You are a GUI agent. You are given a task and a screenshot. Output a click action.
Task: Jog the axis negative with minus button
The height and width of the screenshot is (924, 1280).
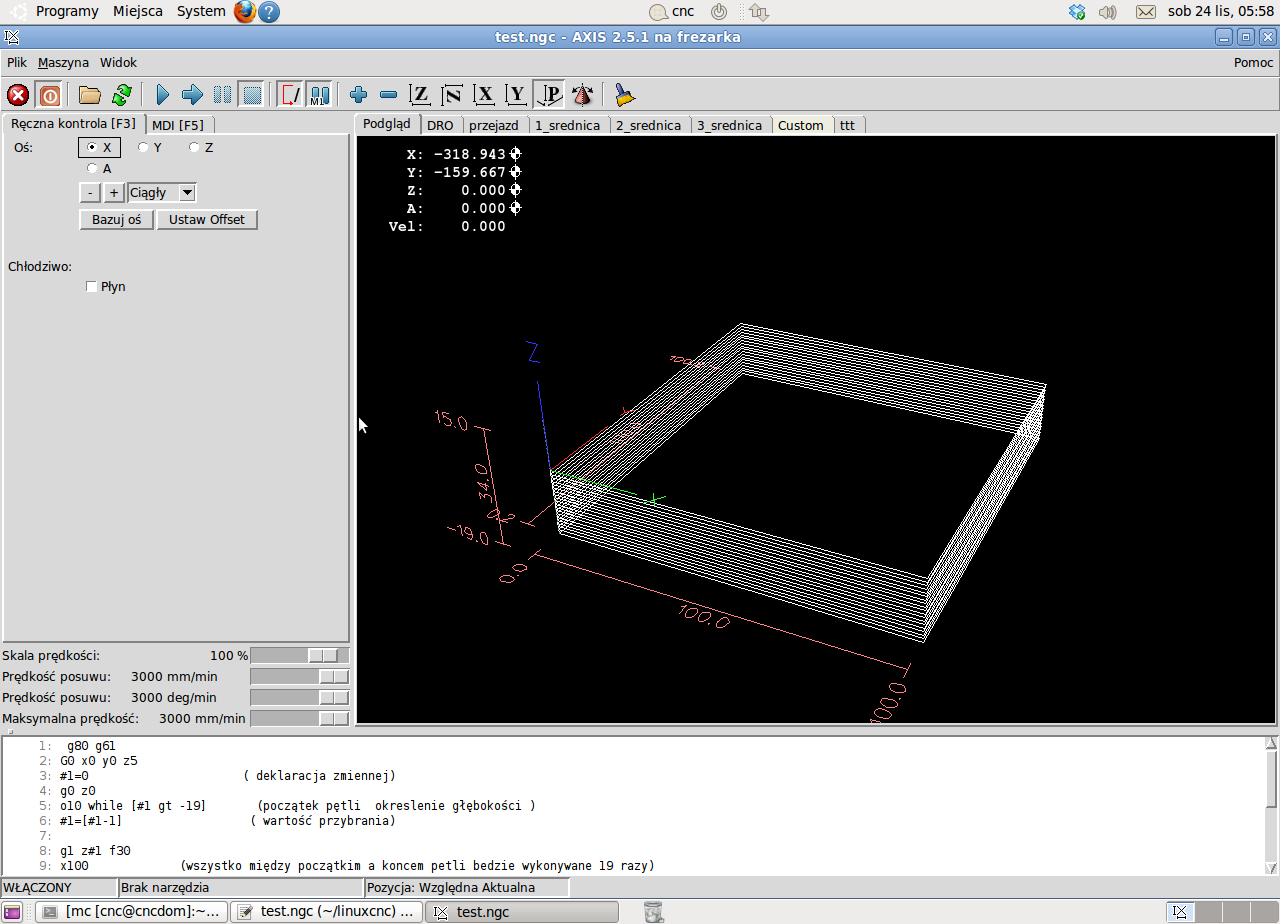pos(90,192)
